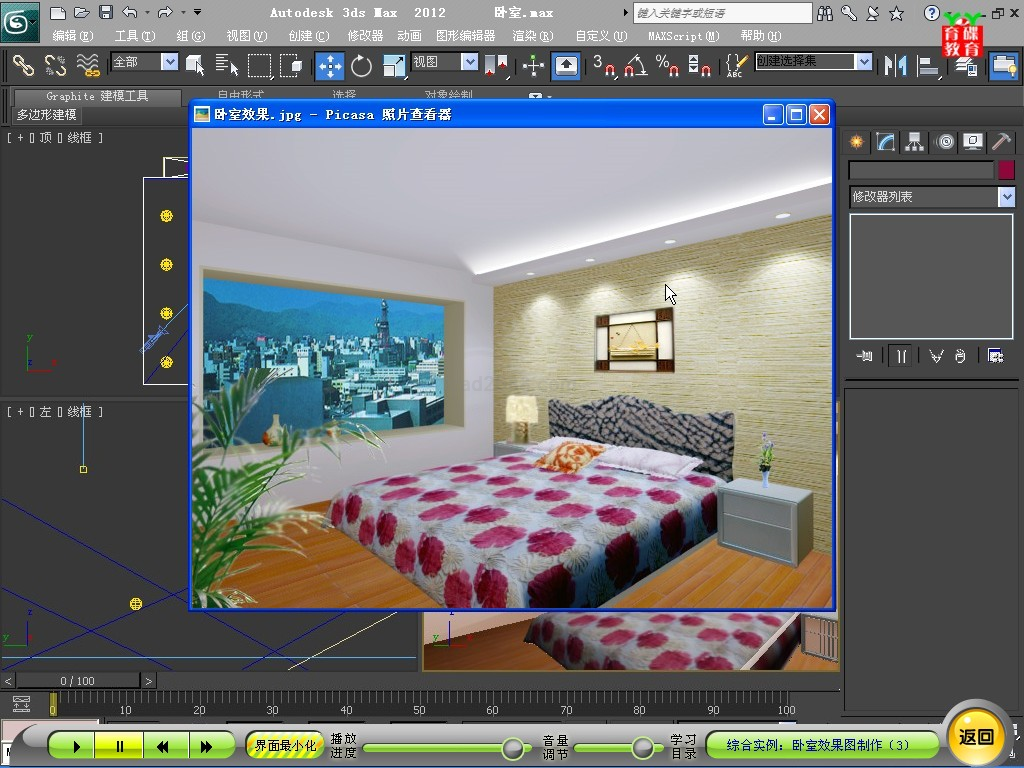Click the Mirror tool icon
This screenshot has height=768, width=1024.
click(x=894, y=66)
